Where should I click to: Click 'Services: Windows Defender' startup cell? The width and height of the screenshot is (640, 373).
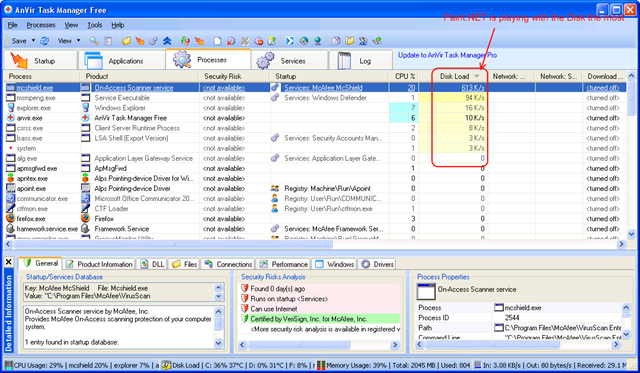pos(325,98)
